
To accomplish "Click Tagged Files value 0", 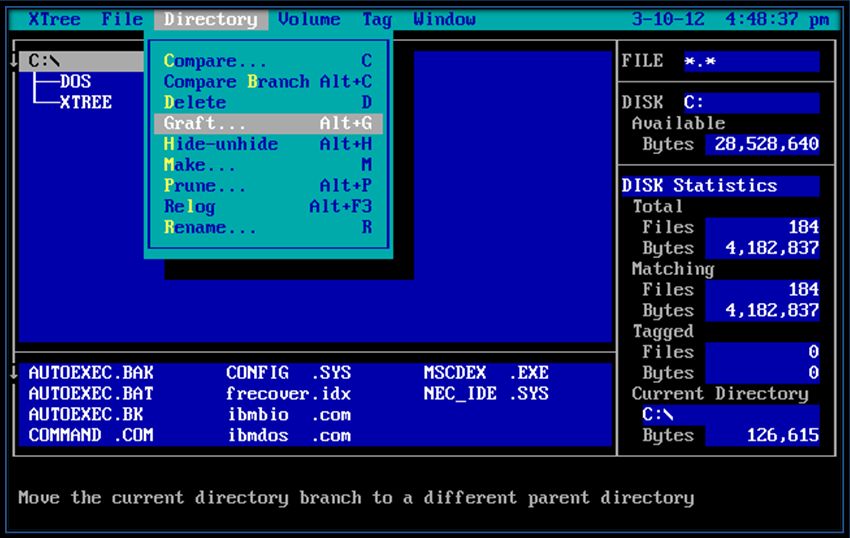I will click(762, 352).
